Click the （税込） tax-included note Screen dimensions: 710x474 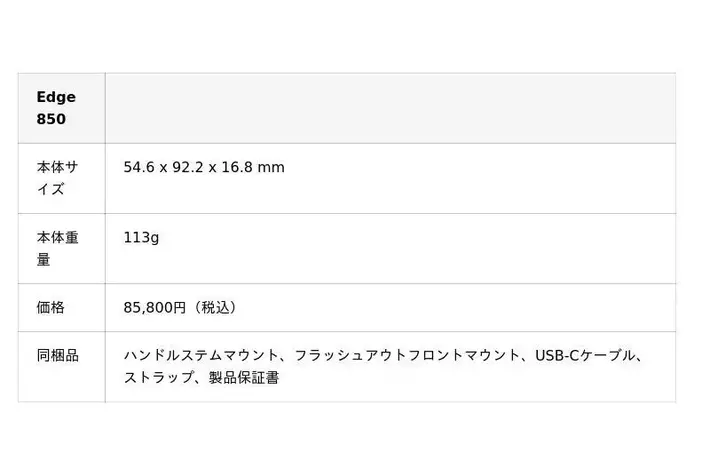(x=214, y=308)
